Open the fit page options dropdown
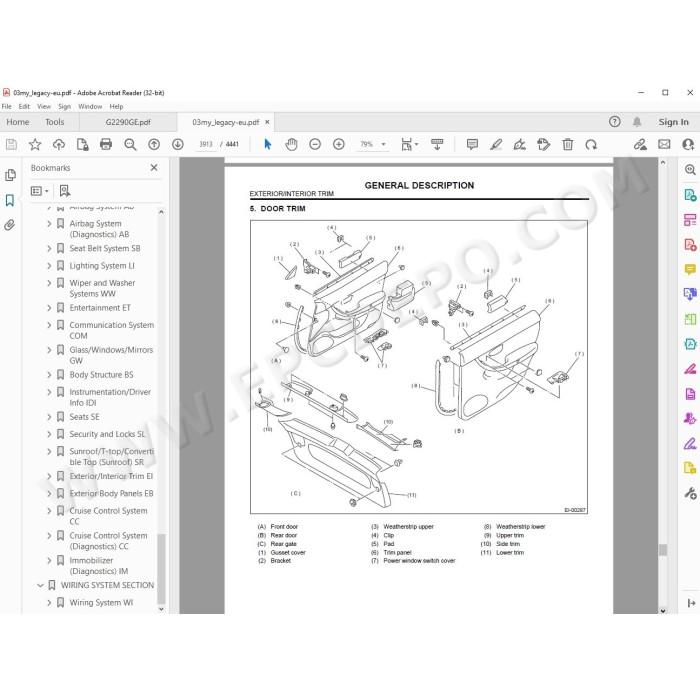Image resolution: width=700 pixels, height=700 pixels. click(417, 144)
